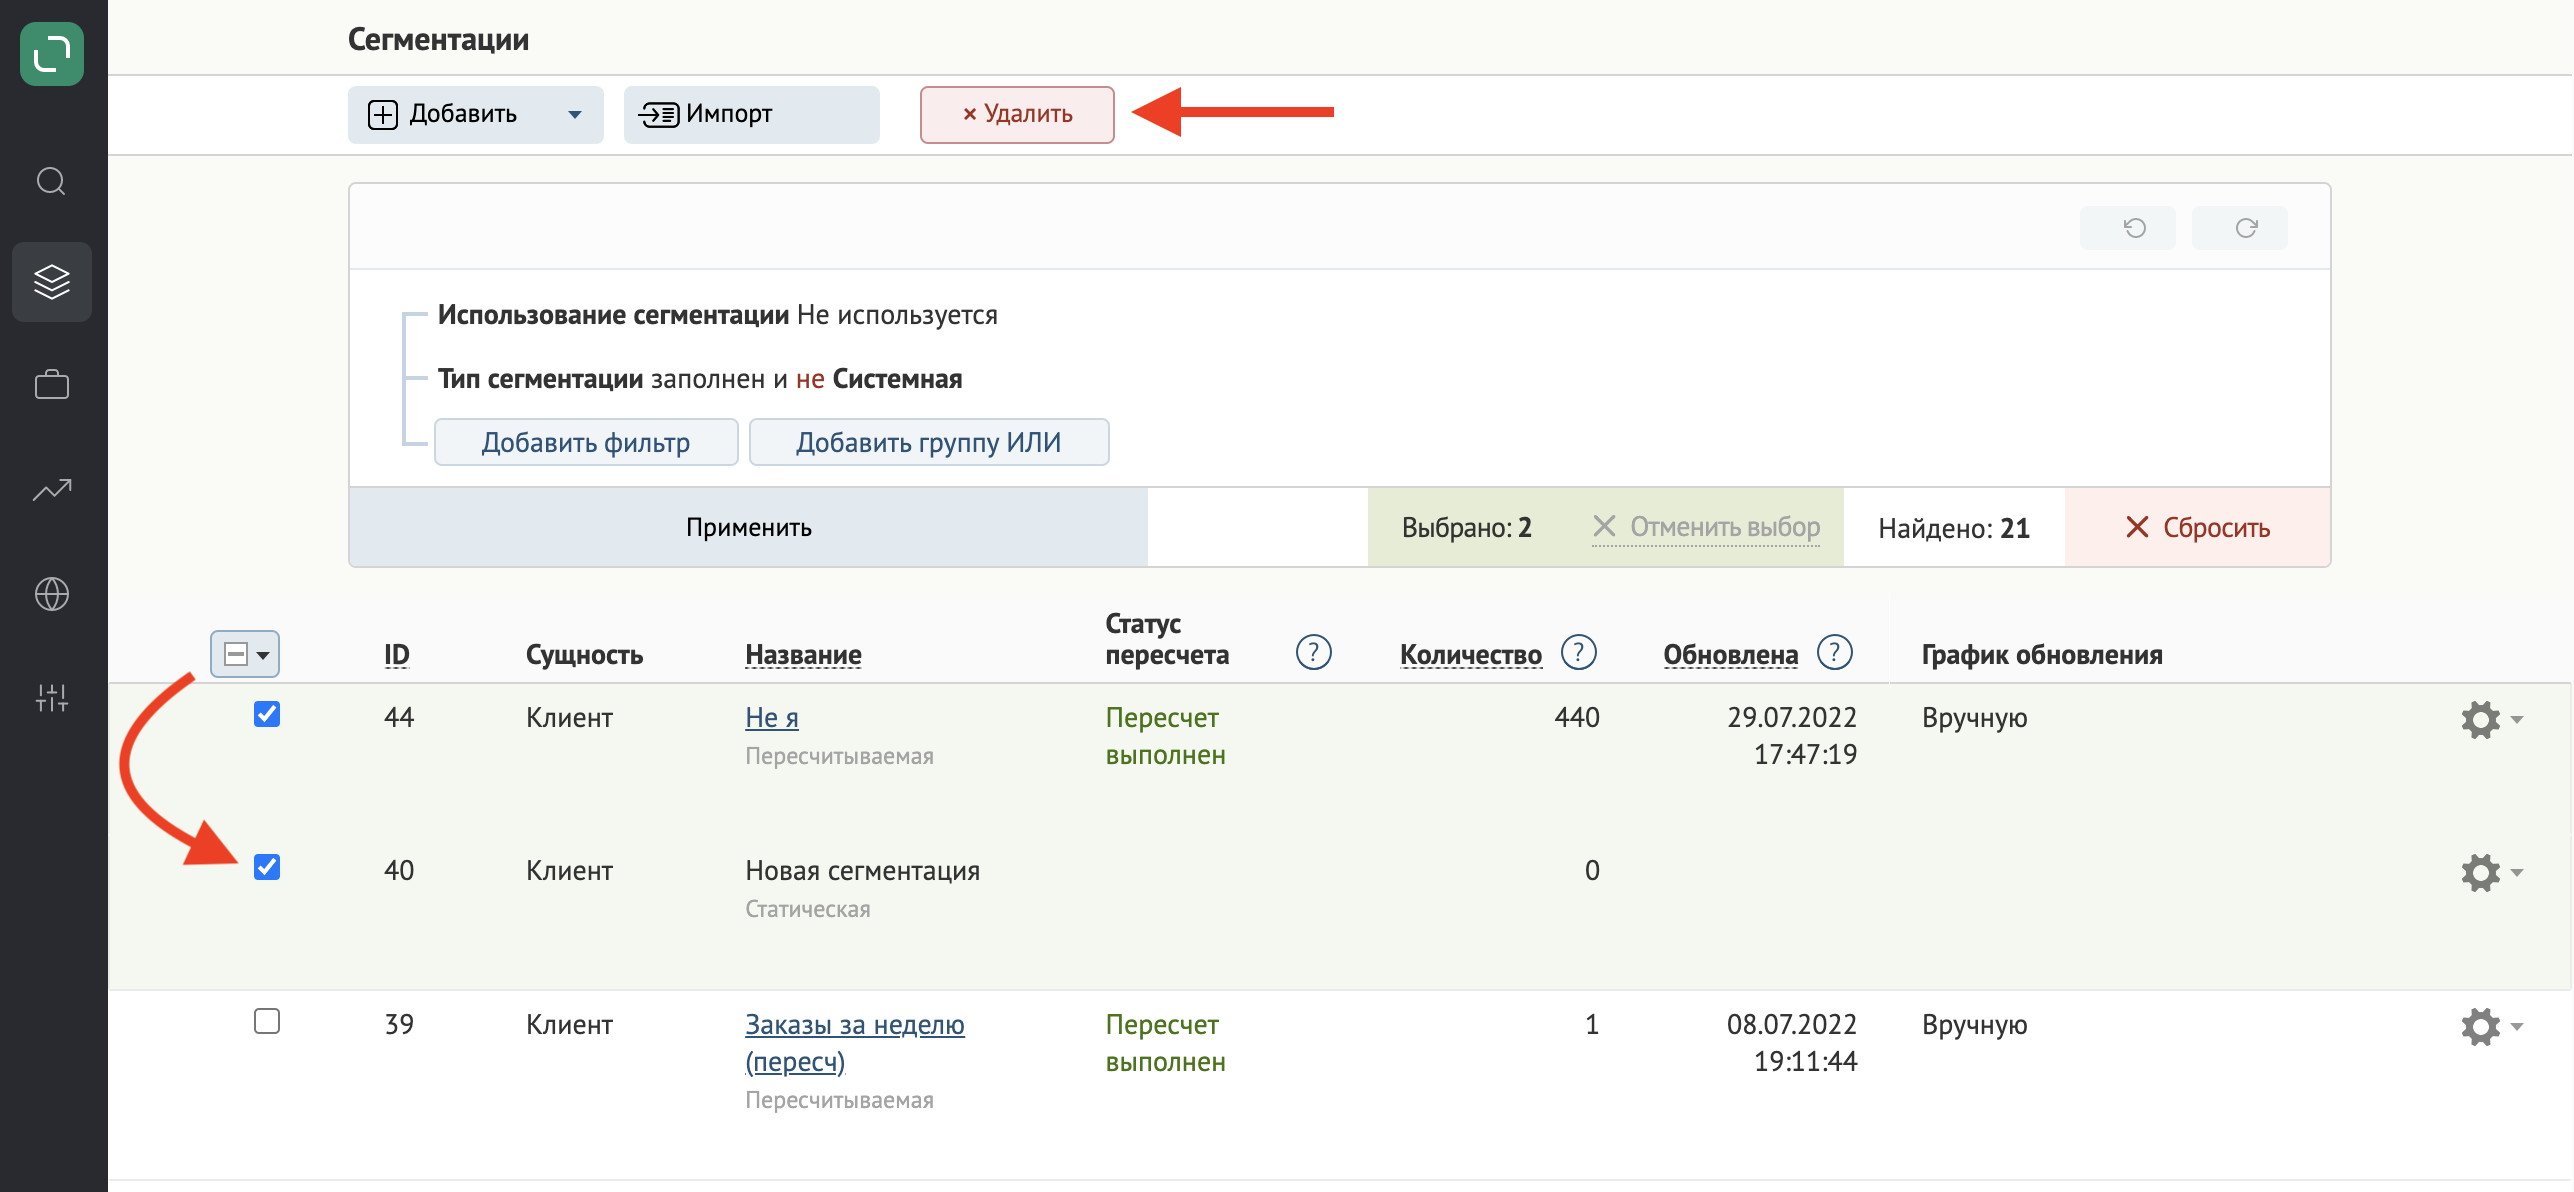The height and width of the screenshot is (1192, 2574).
Task: Click Пересчет выполнен status for segment 39
Action: click(1165, 1043)
